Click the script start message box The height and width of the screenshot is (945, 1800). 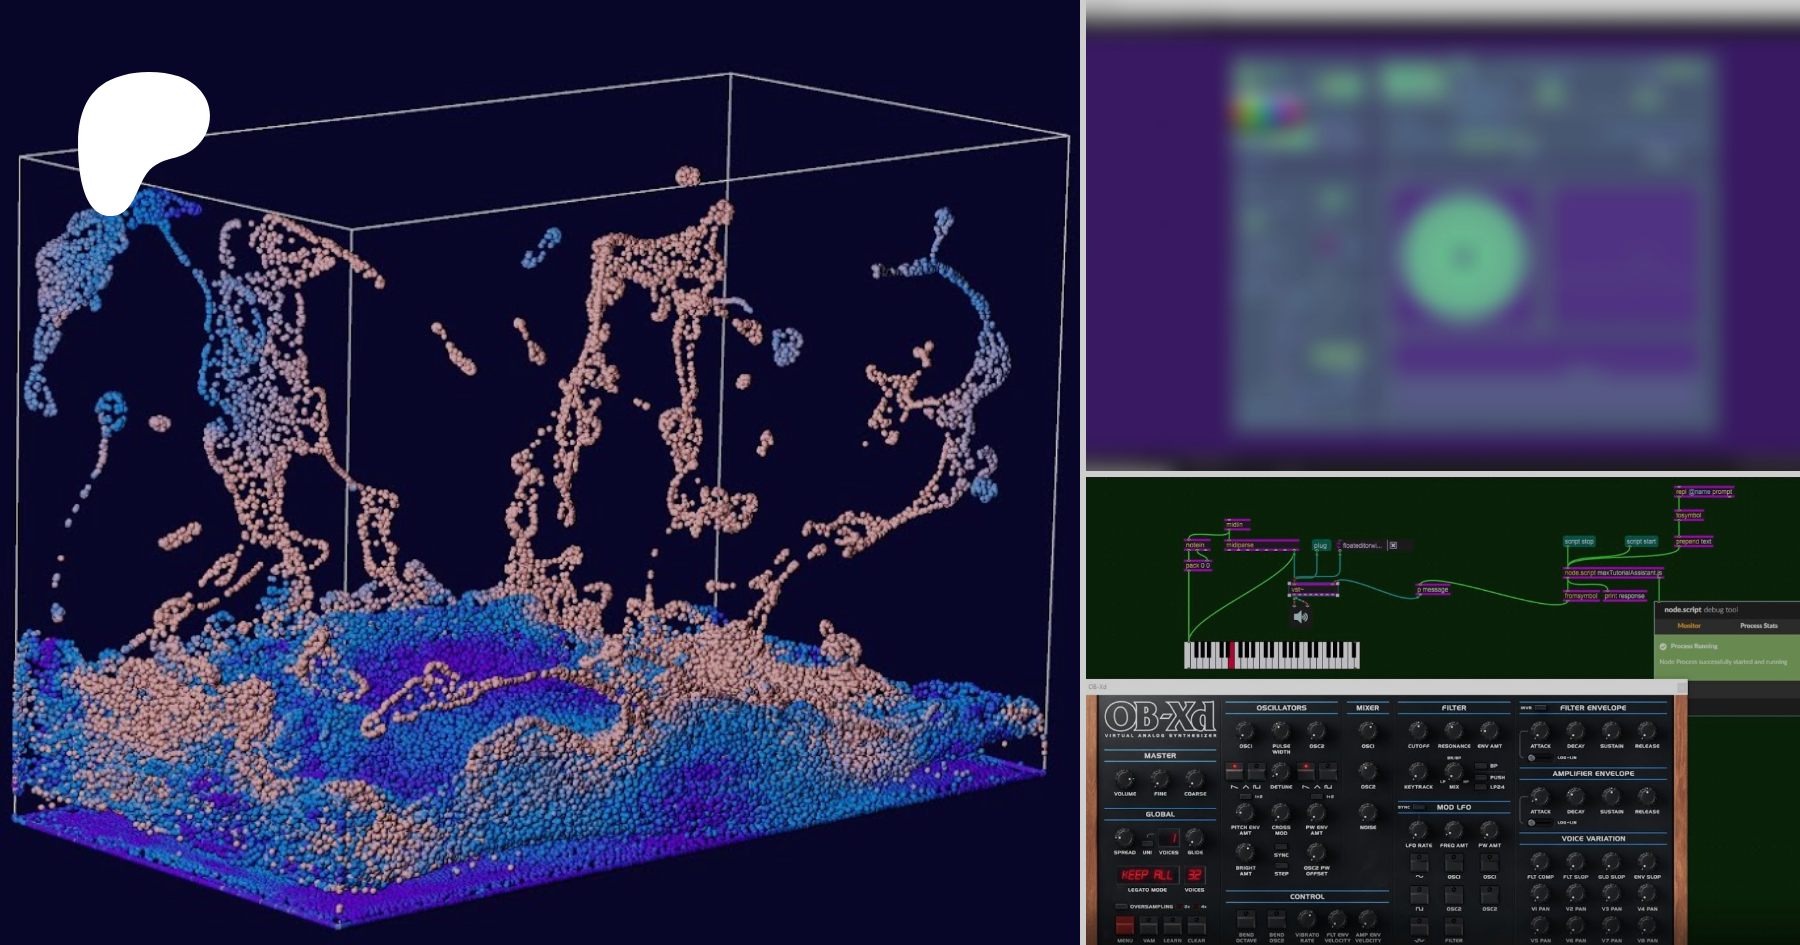click(x=1640, y=541)
